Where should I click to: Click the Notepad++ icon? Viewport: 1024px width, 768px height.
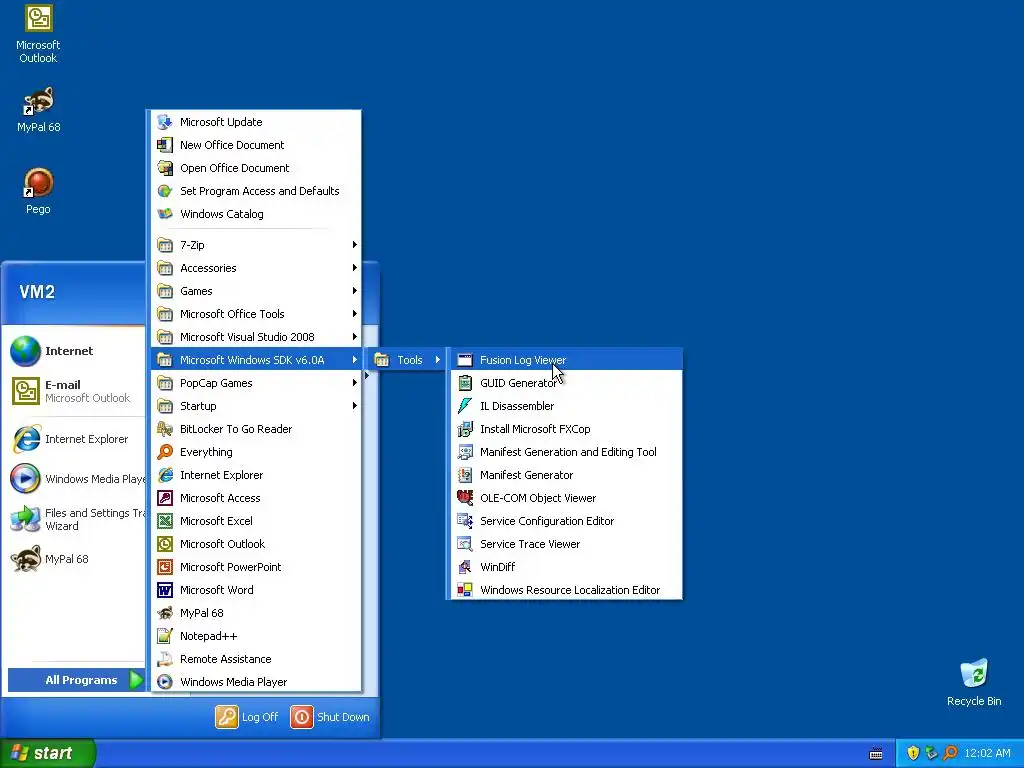[165, 636]
